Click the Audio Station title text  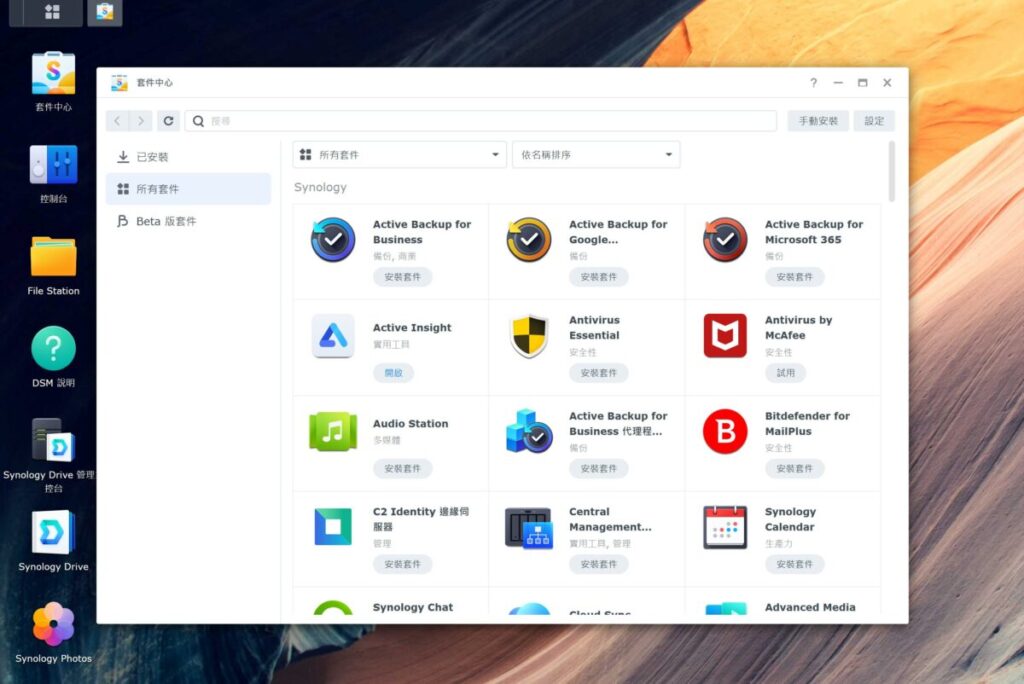pos(410,424)
